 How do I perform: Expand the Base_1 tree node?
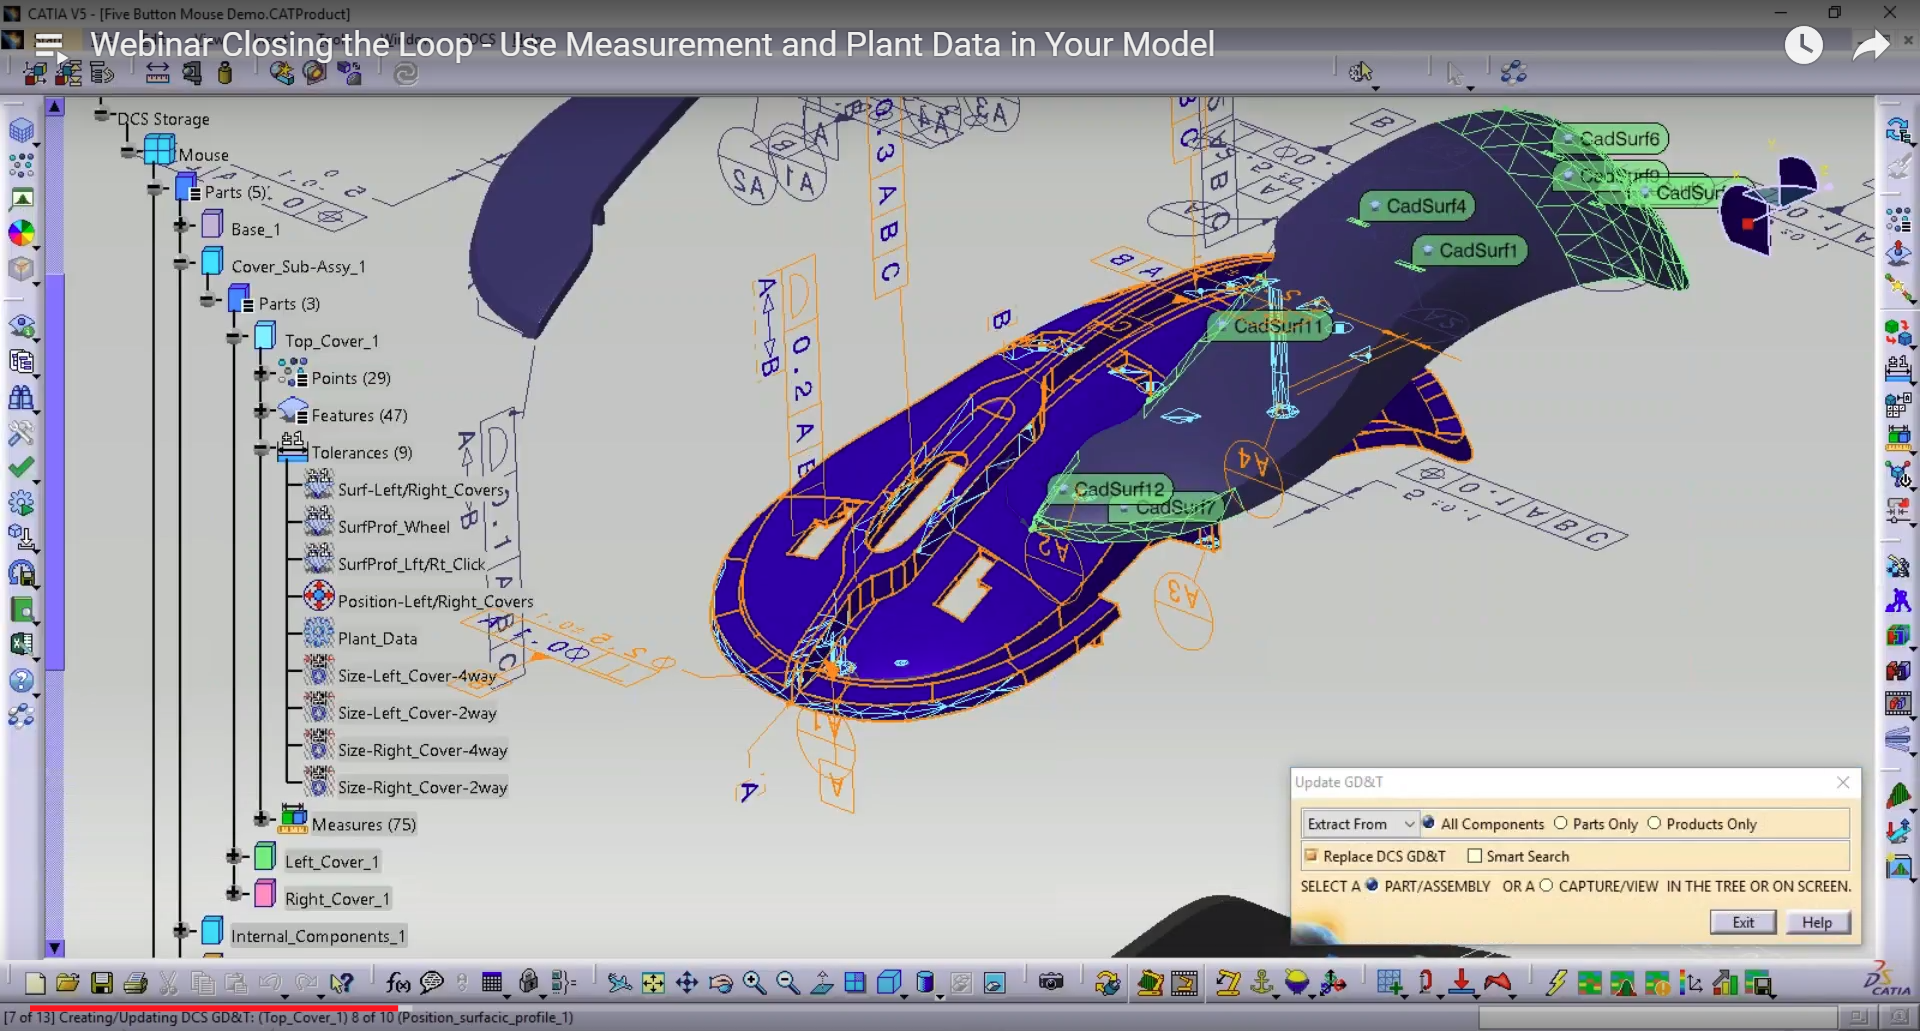tap(181, 227)
